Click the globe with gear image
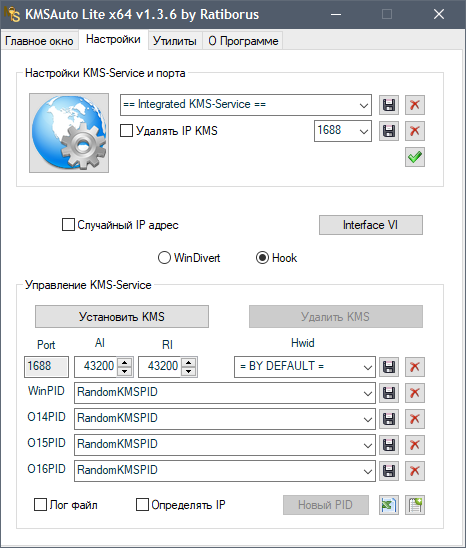 (69, 133)
